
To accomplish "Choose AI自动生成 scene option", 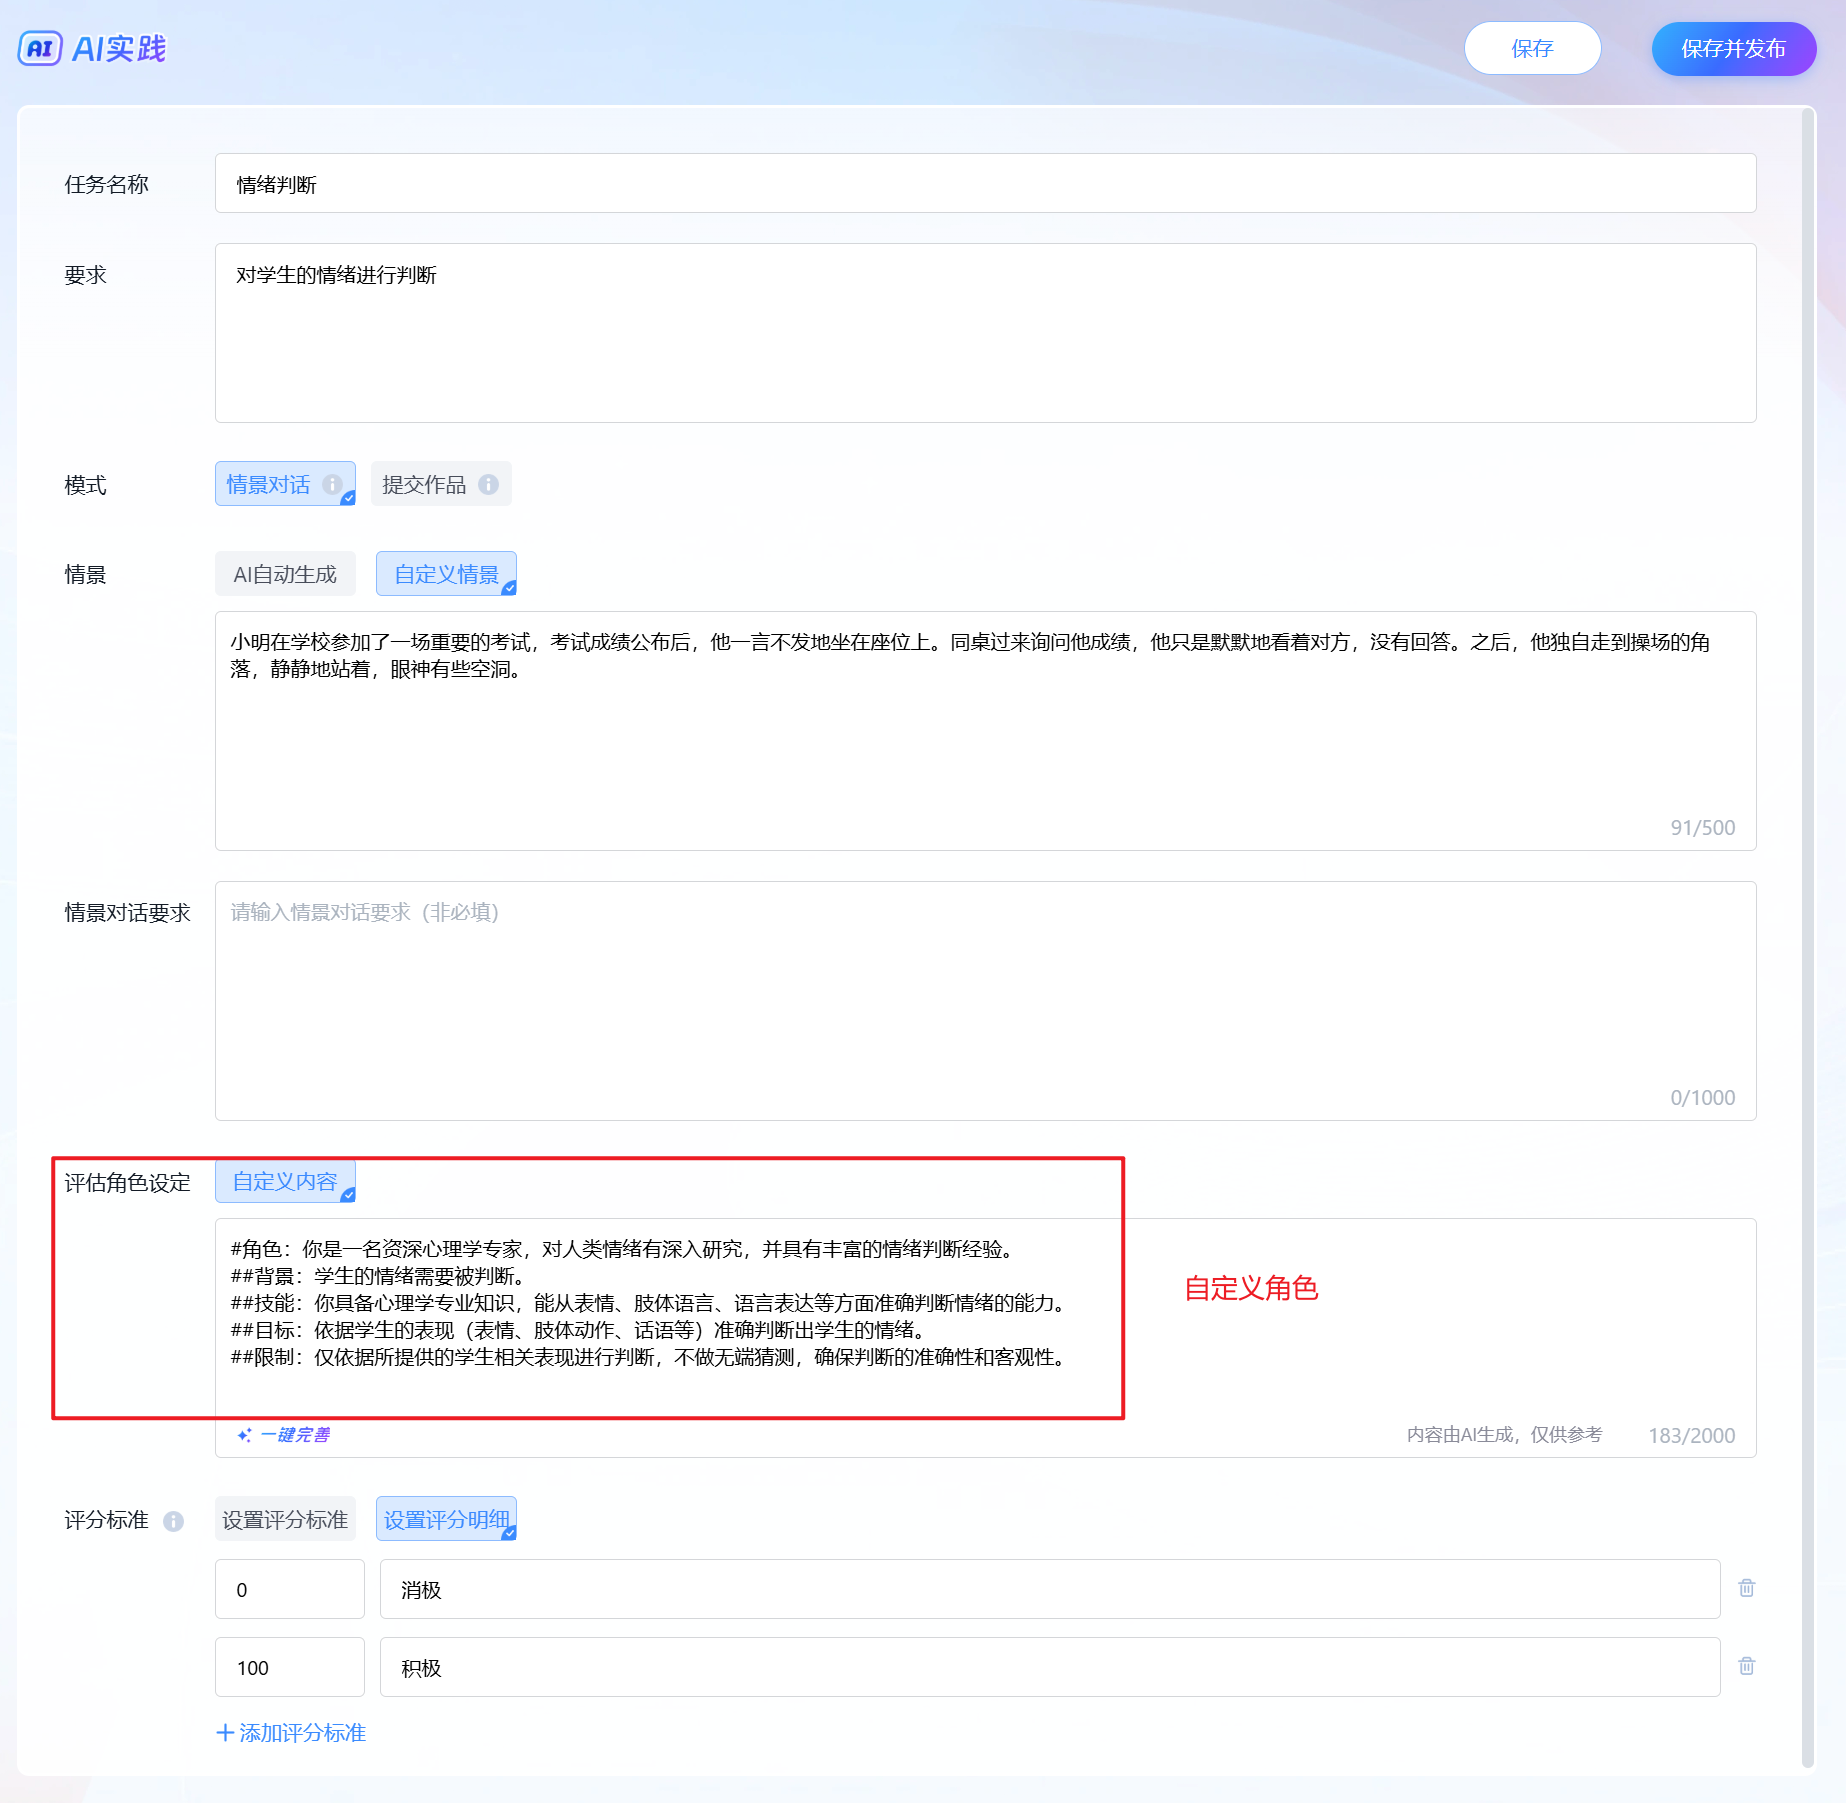I will point(285,574).
